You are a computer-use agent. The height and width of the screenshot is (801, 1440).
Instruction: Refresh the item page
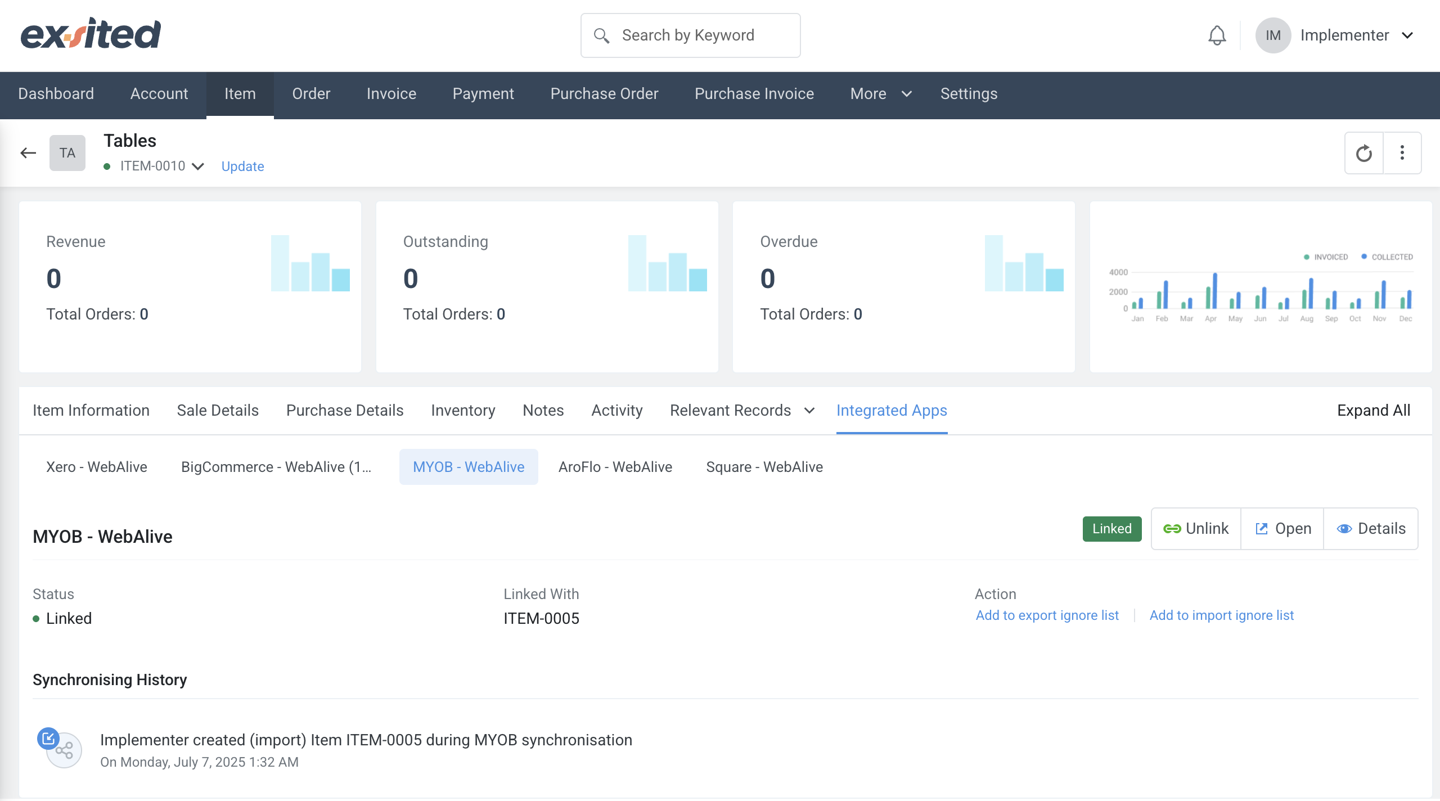pyautogui.click(x=1364, y=153)
